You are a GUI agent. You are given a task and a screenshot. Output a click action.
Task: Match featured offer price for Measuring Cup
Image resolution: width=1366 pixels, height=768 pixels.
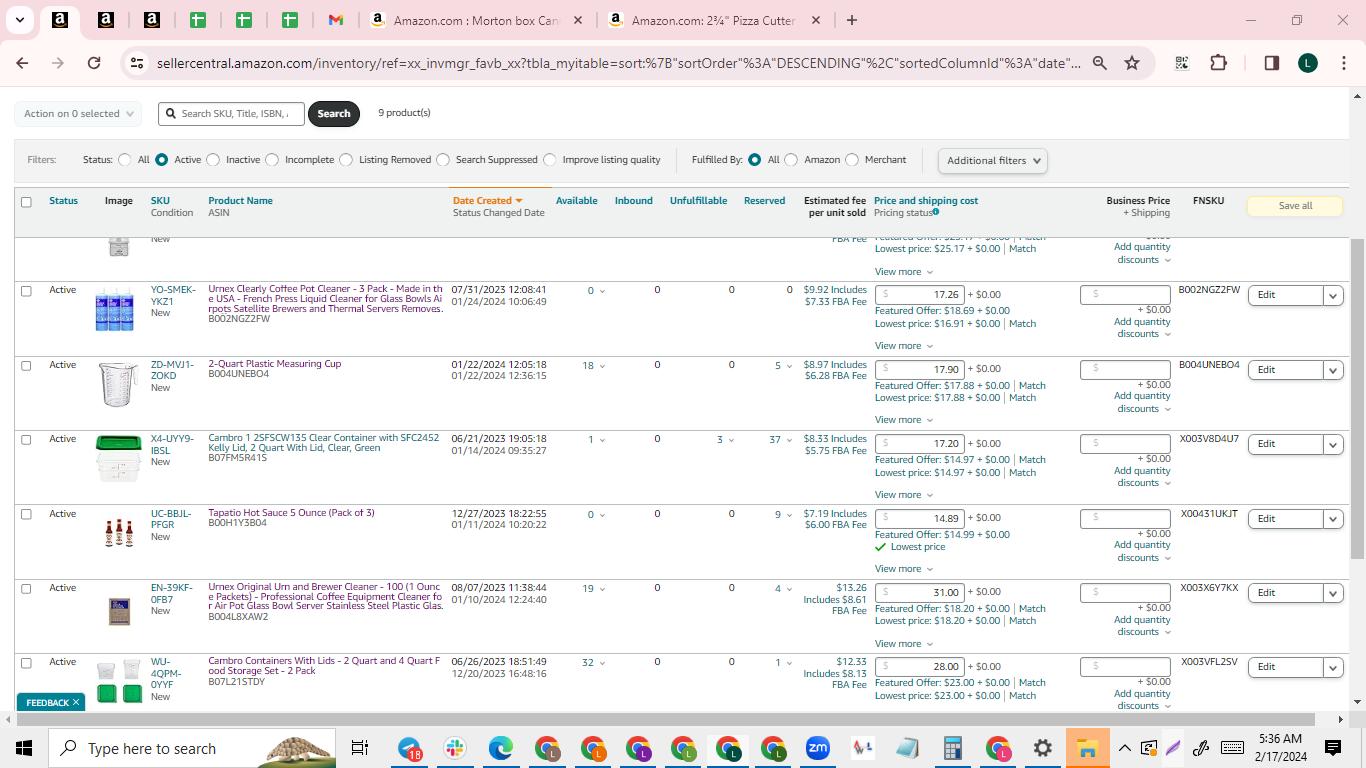pyautogui.click(x=1032, y=386)
